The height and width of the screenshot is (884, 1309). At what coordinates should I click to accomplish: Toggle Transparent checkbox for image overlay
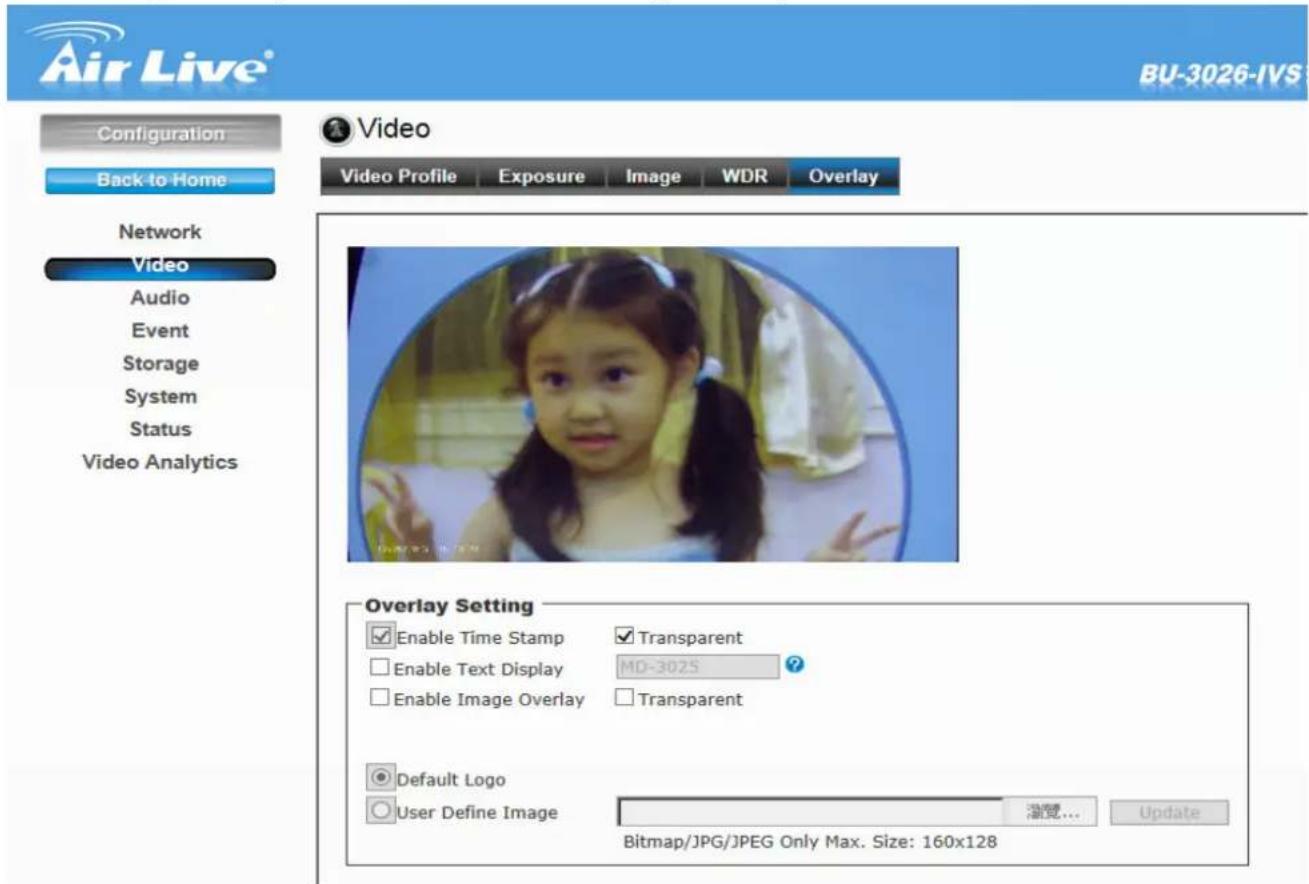(624, 699)
